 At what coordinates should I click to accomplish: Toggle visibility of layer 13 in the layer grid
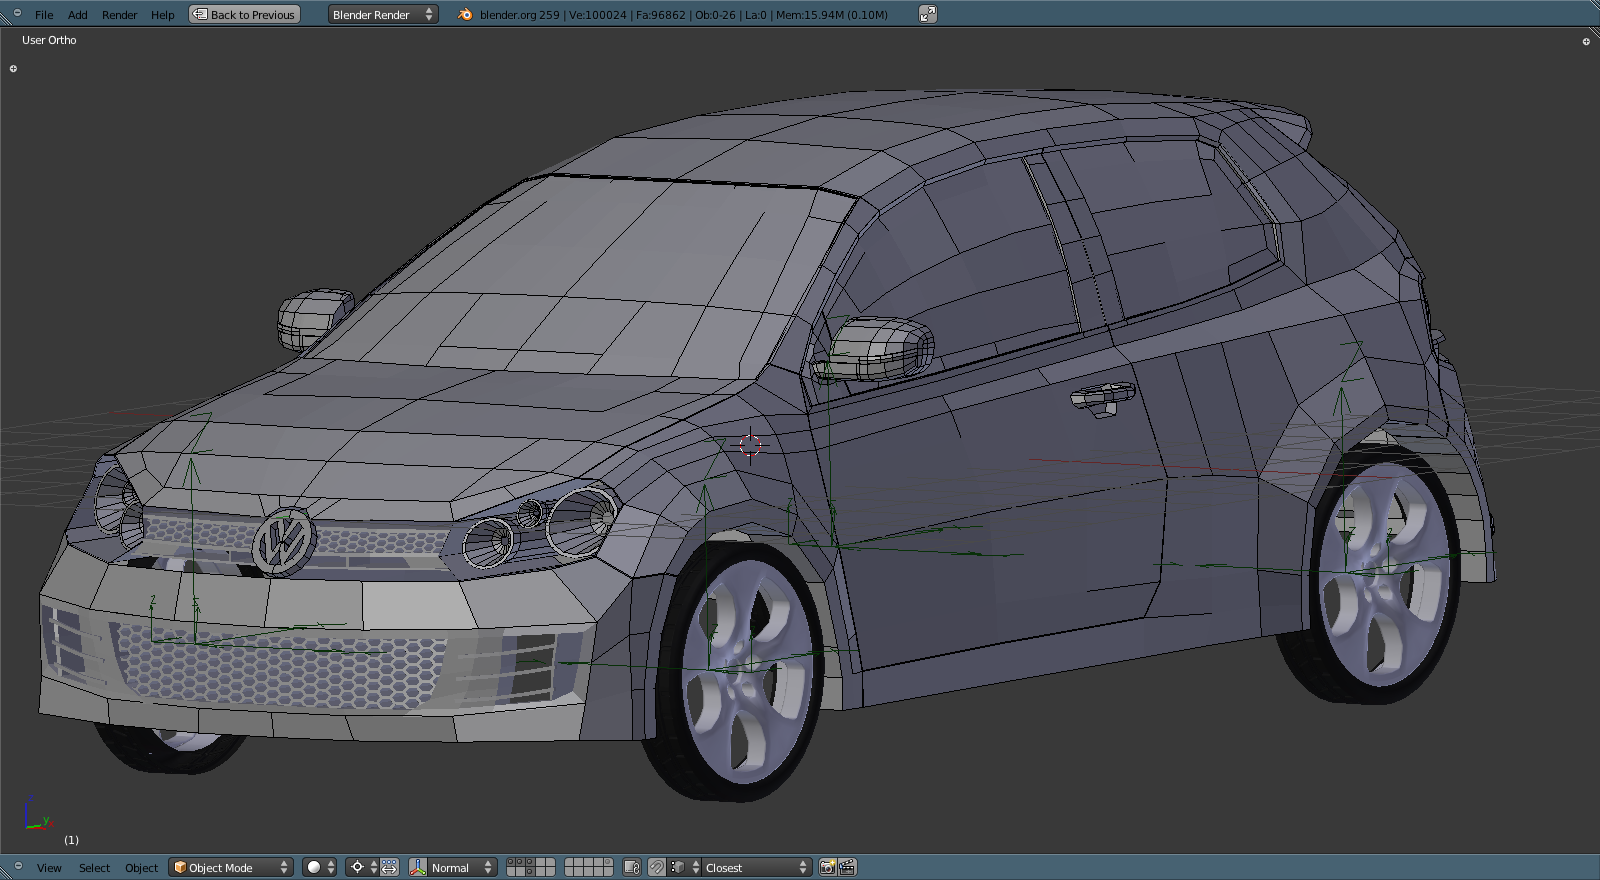530,872
